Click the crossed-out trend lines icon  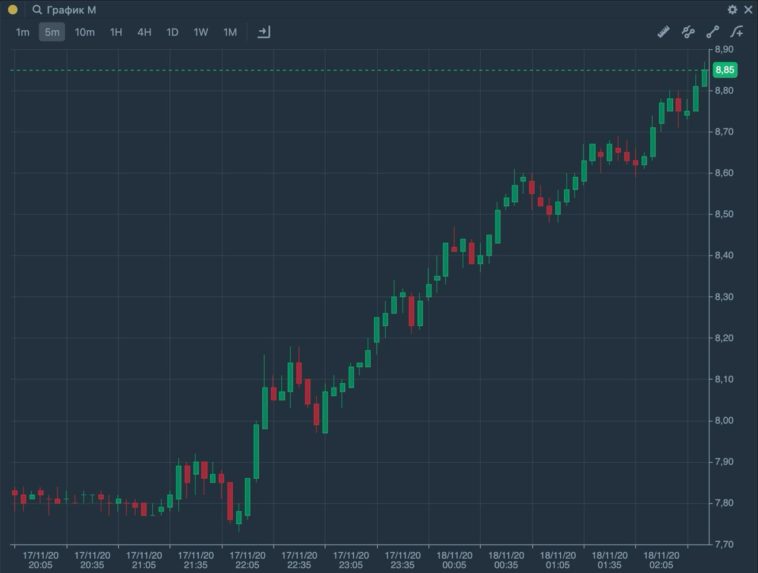(688, 32)
